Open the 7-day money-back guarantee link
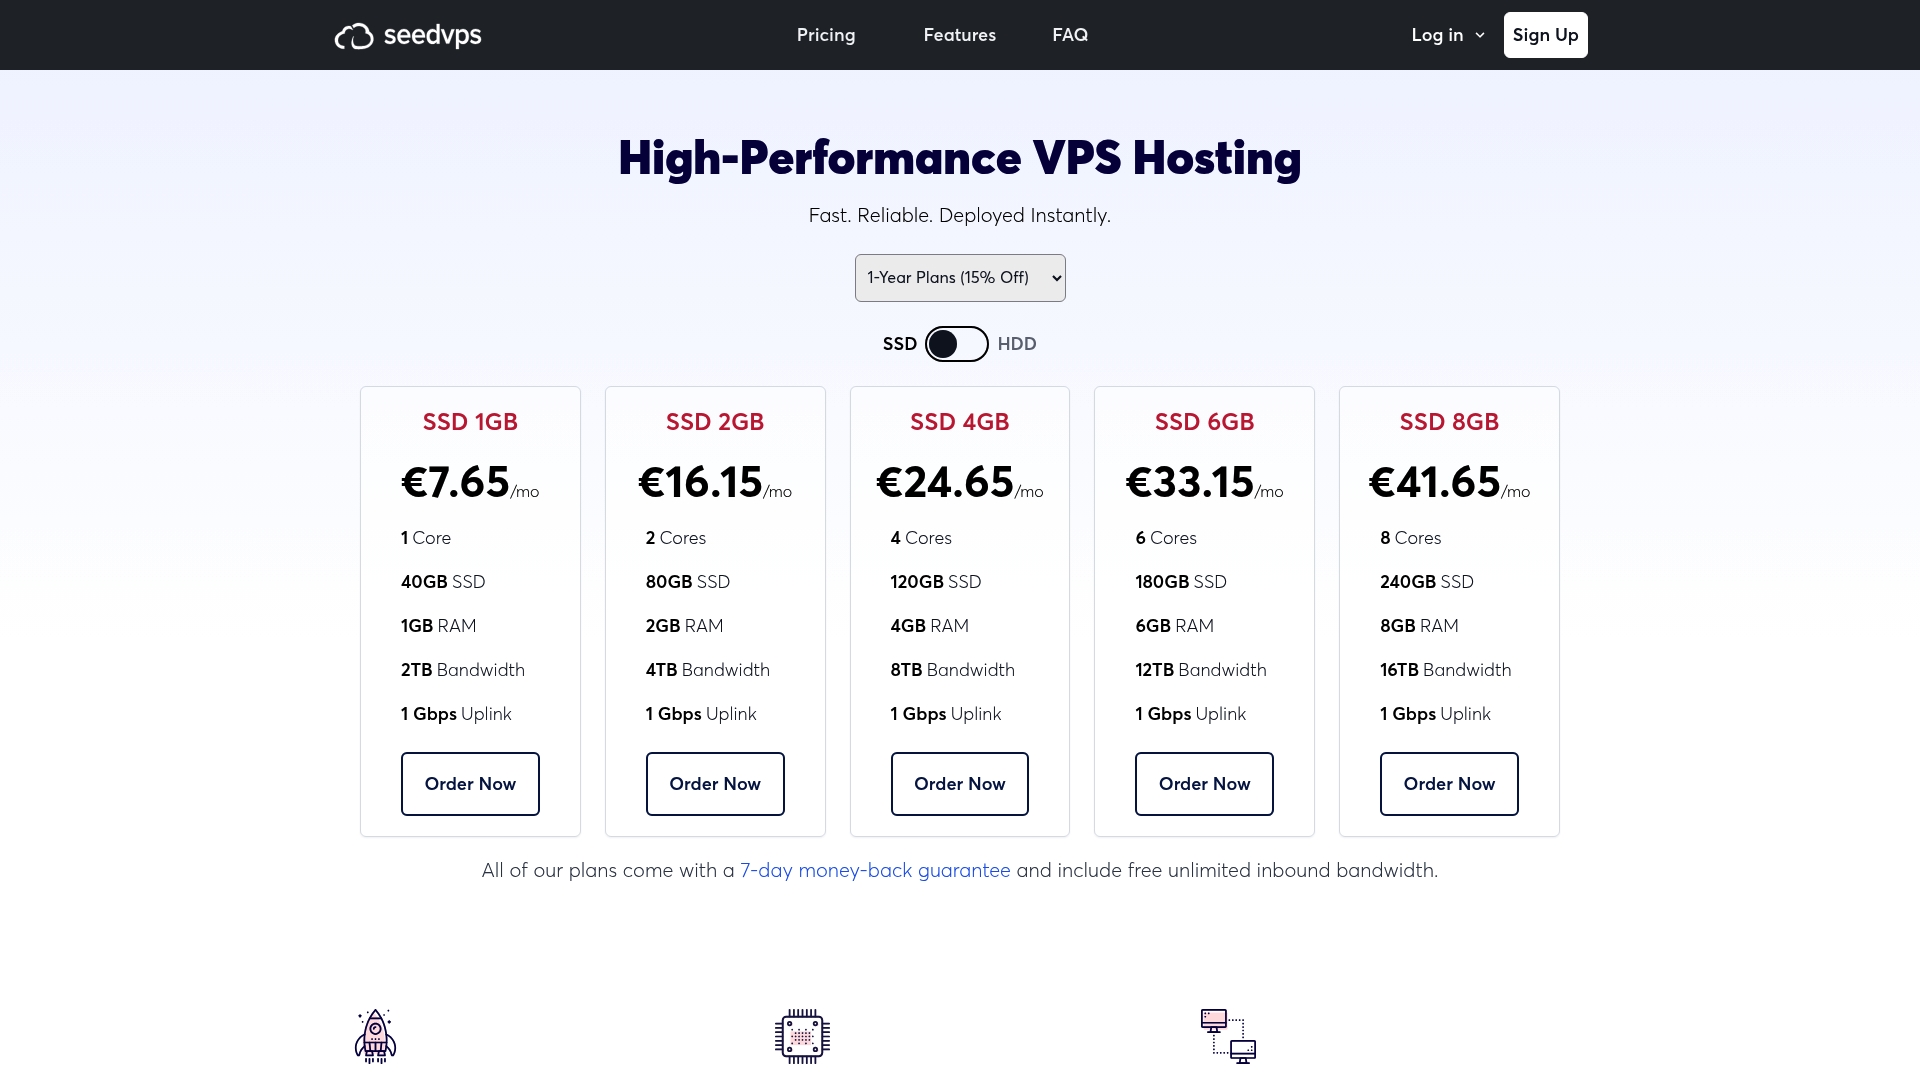This screenshot has height=1080, width=1920. (875, 870)
